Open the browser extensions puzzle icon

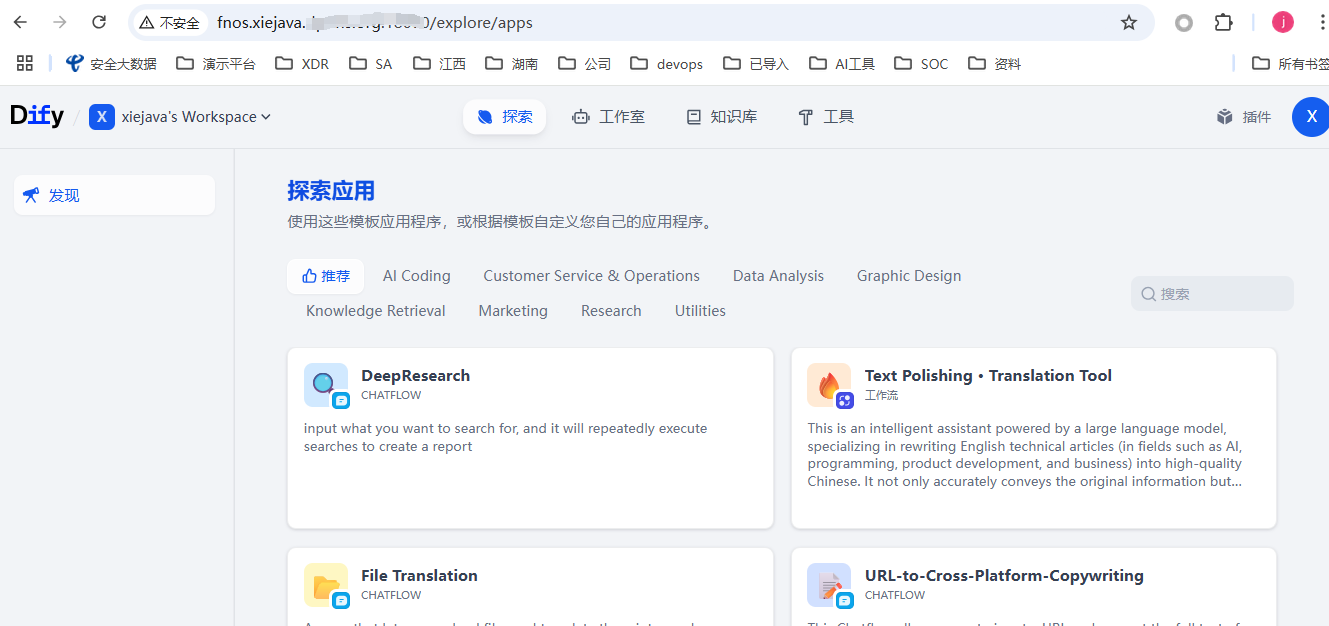click(x=1223, y=22)
